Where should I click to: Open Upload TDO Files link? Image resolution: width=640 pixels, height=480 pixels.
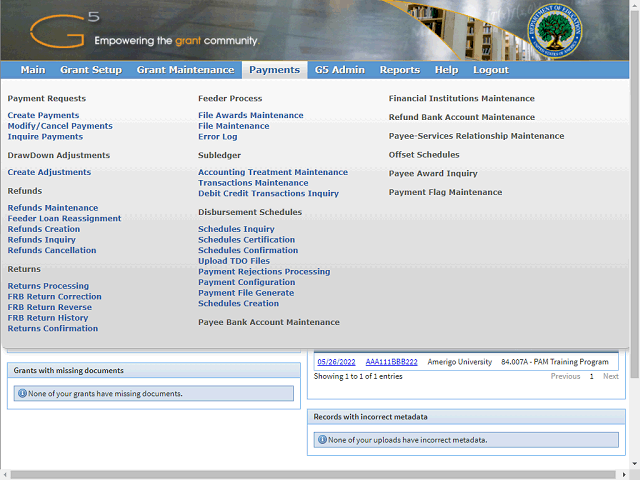(234, 261)
